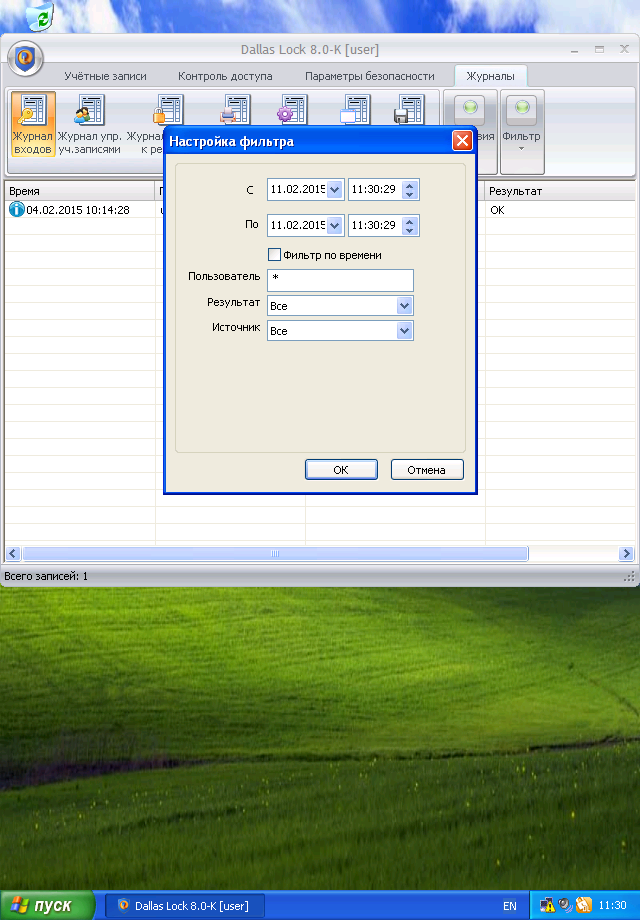Click the Результат column header
The height and width of the screenshot is (920, 640).
(560, 191)
